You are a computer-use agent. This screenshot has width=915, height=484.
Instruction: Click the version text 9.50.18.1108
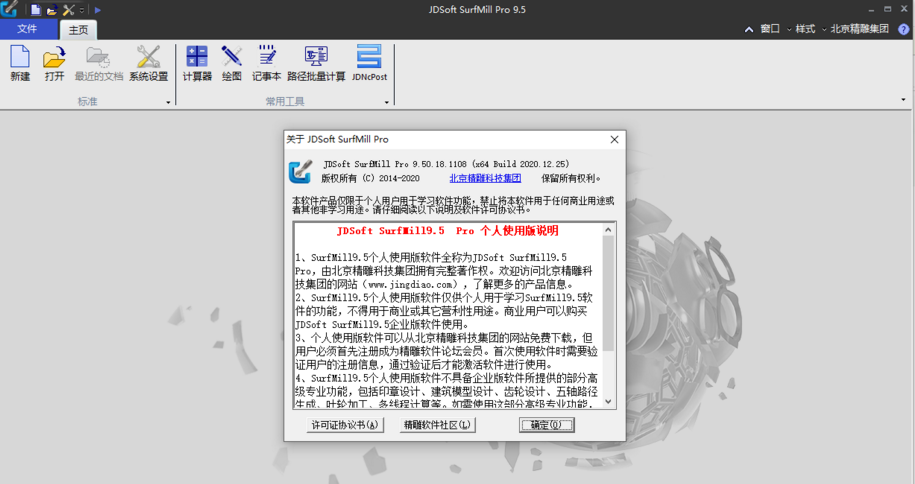tap(439, 164)
